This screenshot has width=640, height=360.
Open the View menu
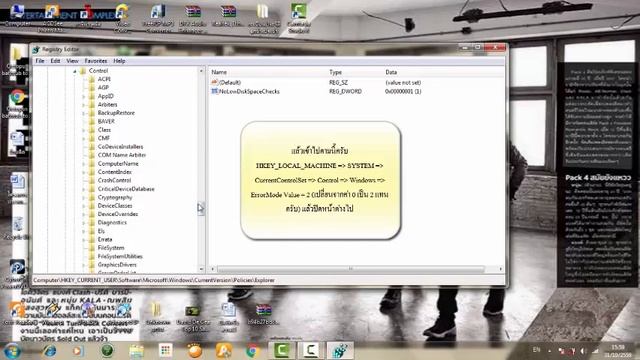(72, 61)
